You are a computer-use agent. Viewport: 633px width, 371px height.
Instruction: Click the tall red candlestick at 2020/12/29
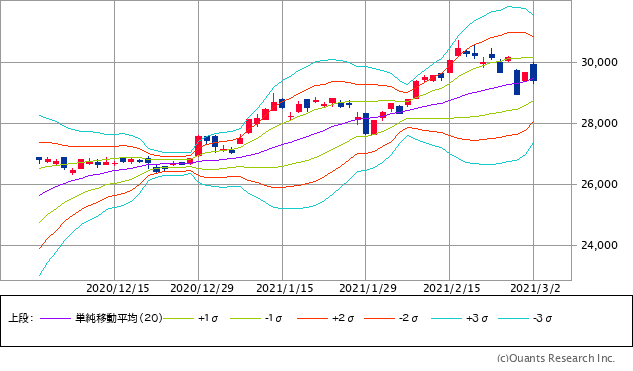[x=198, y=146]
